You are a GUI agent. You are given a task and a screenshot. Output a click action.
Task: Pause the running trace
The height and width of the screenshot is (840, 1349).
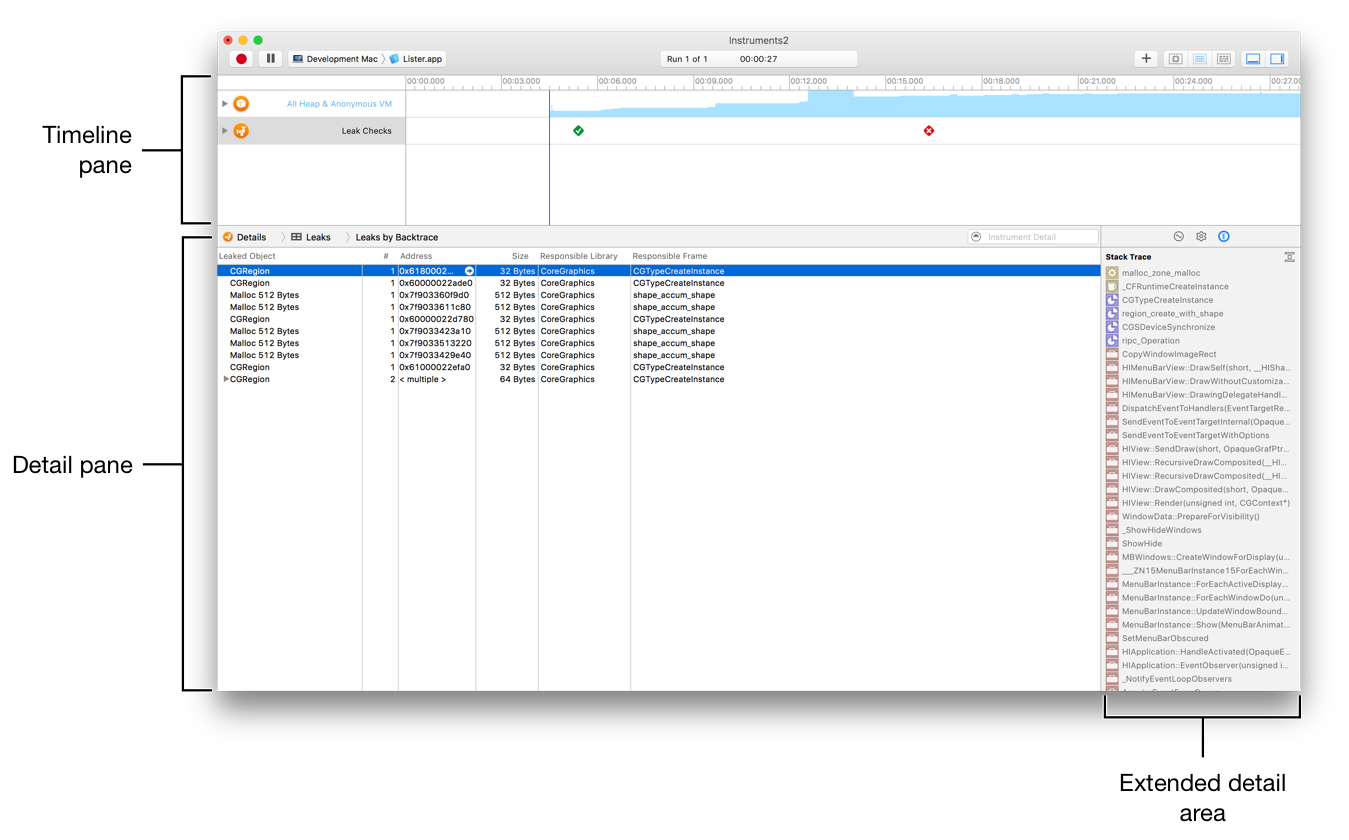click(271, 59)
